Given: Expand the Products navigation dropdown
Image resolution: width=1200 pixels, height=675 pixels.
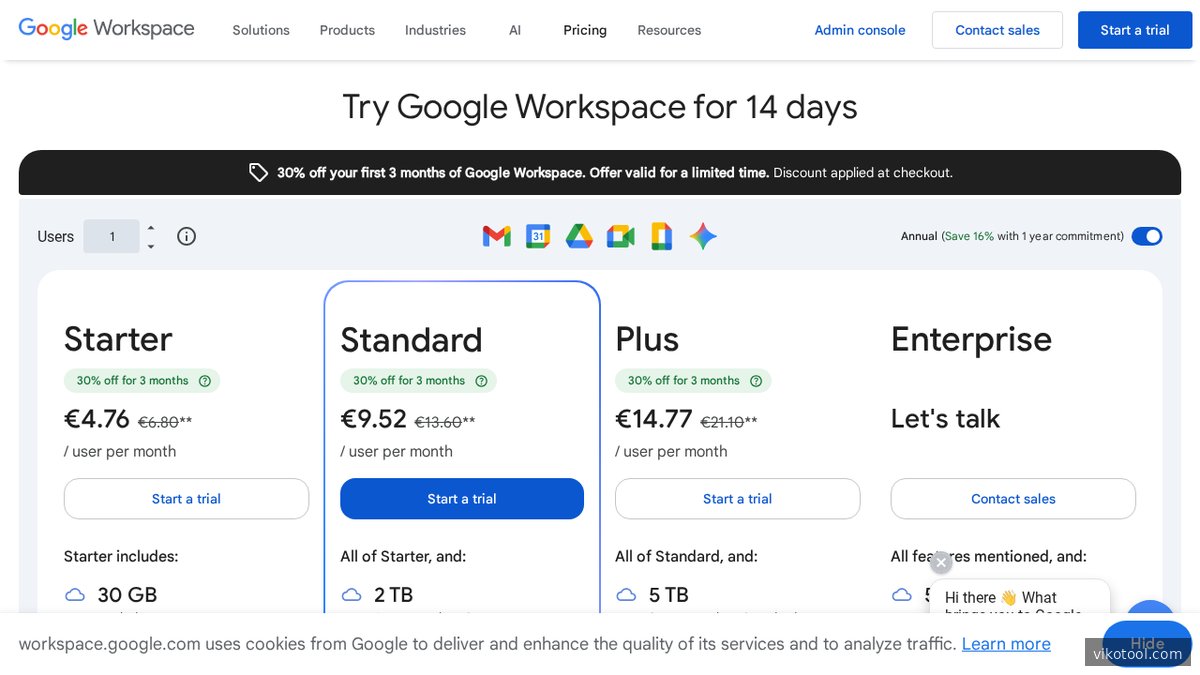Looking at the screenshot, I should [347, 30].
